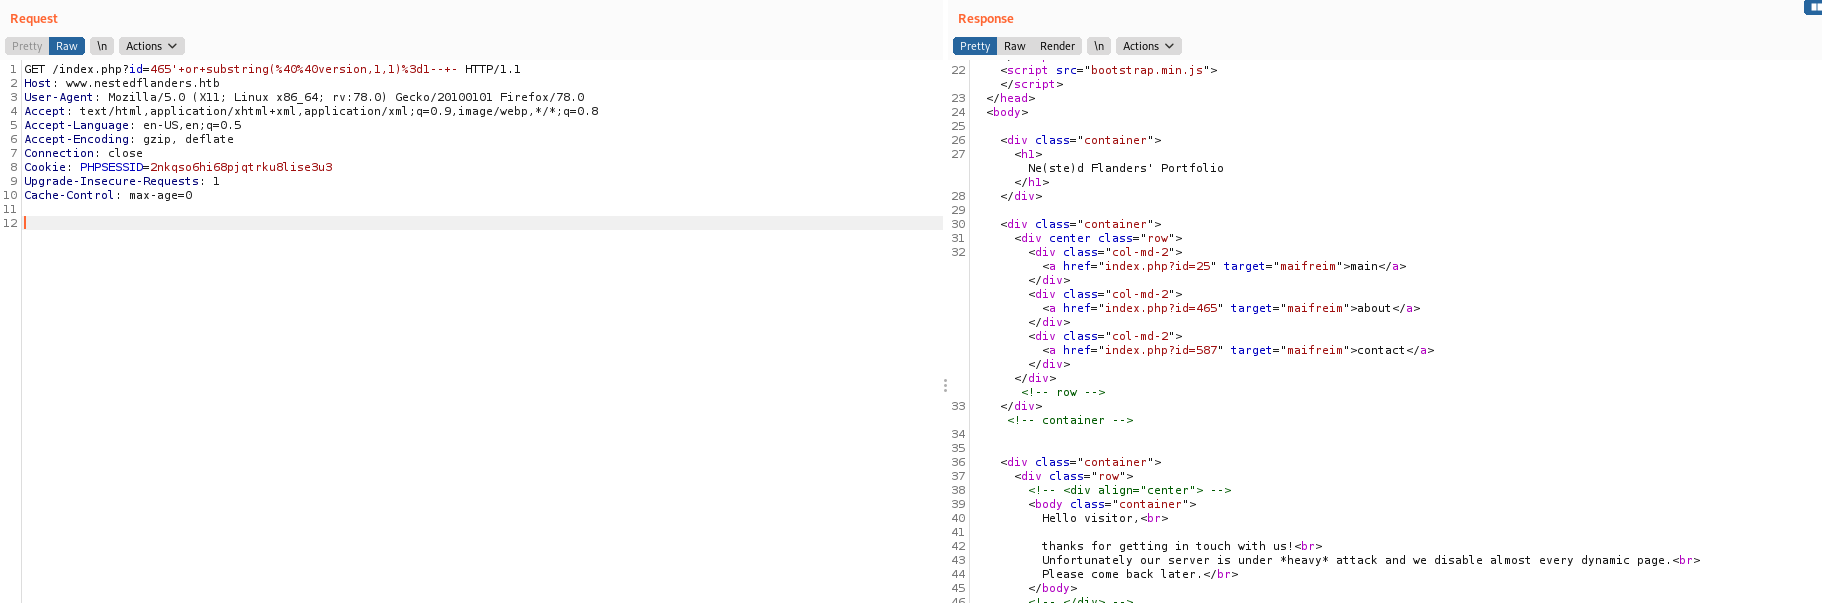The width and height of the screenshot is (1822, 603).
Task: Click the index.php?id=25 main link line
Action: (x=1224, y=266)
